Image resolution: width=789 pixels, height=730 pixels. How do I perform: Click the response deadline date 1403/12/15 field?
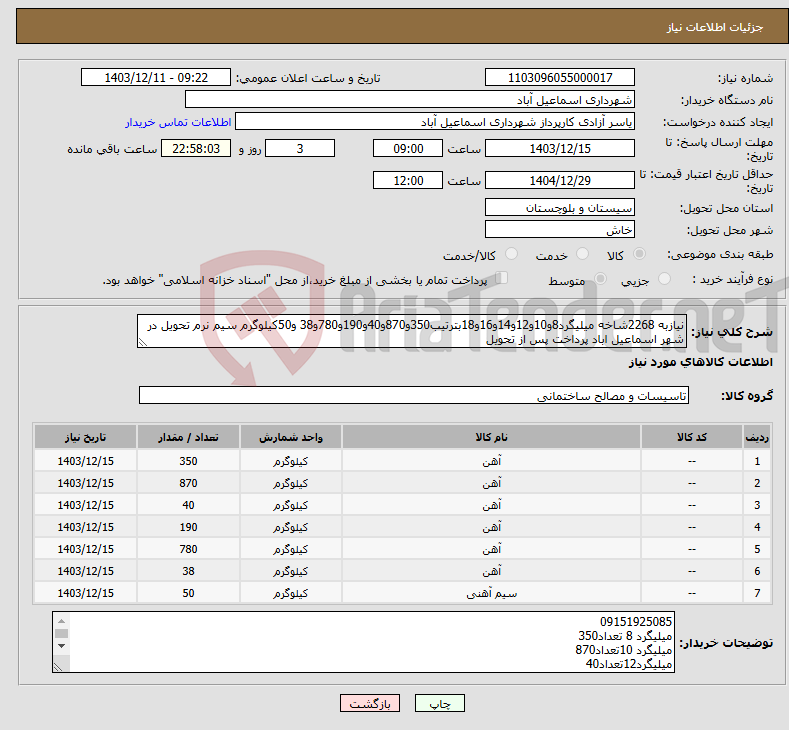[560, 148]
